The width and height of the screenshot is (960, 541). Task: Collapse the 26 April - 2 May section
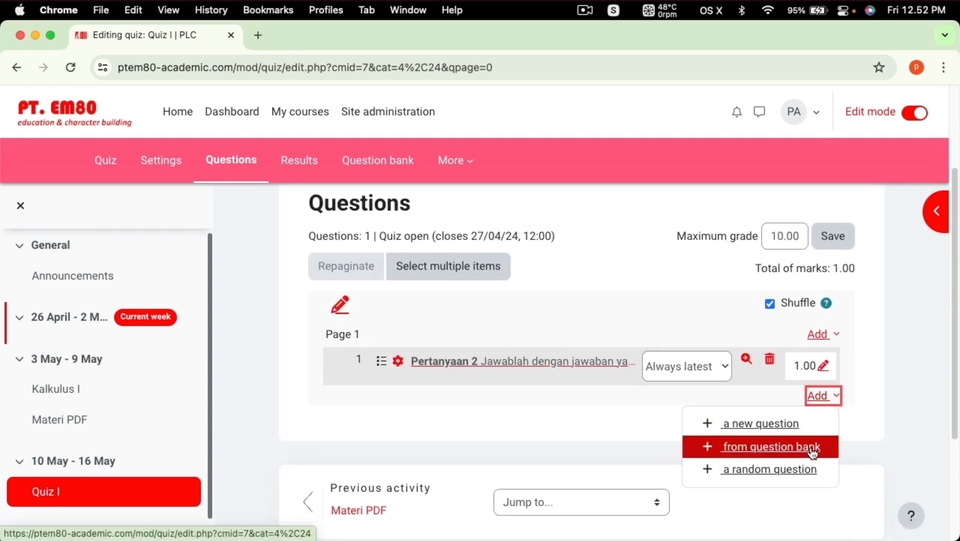19,318
